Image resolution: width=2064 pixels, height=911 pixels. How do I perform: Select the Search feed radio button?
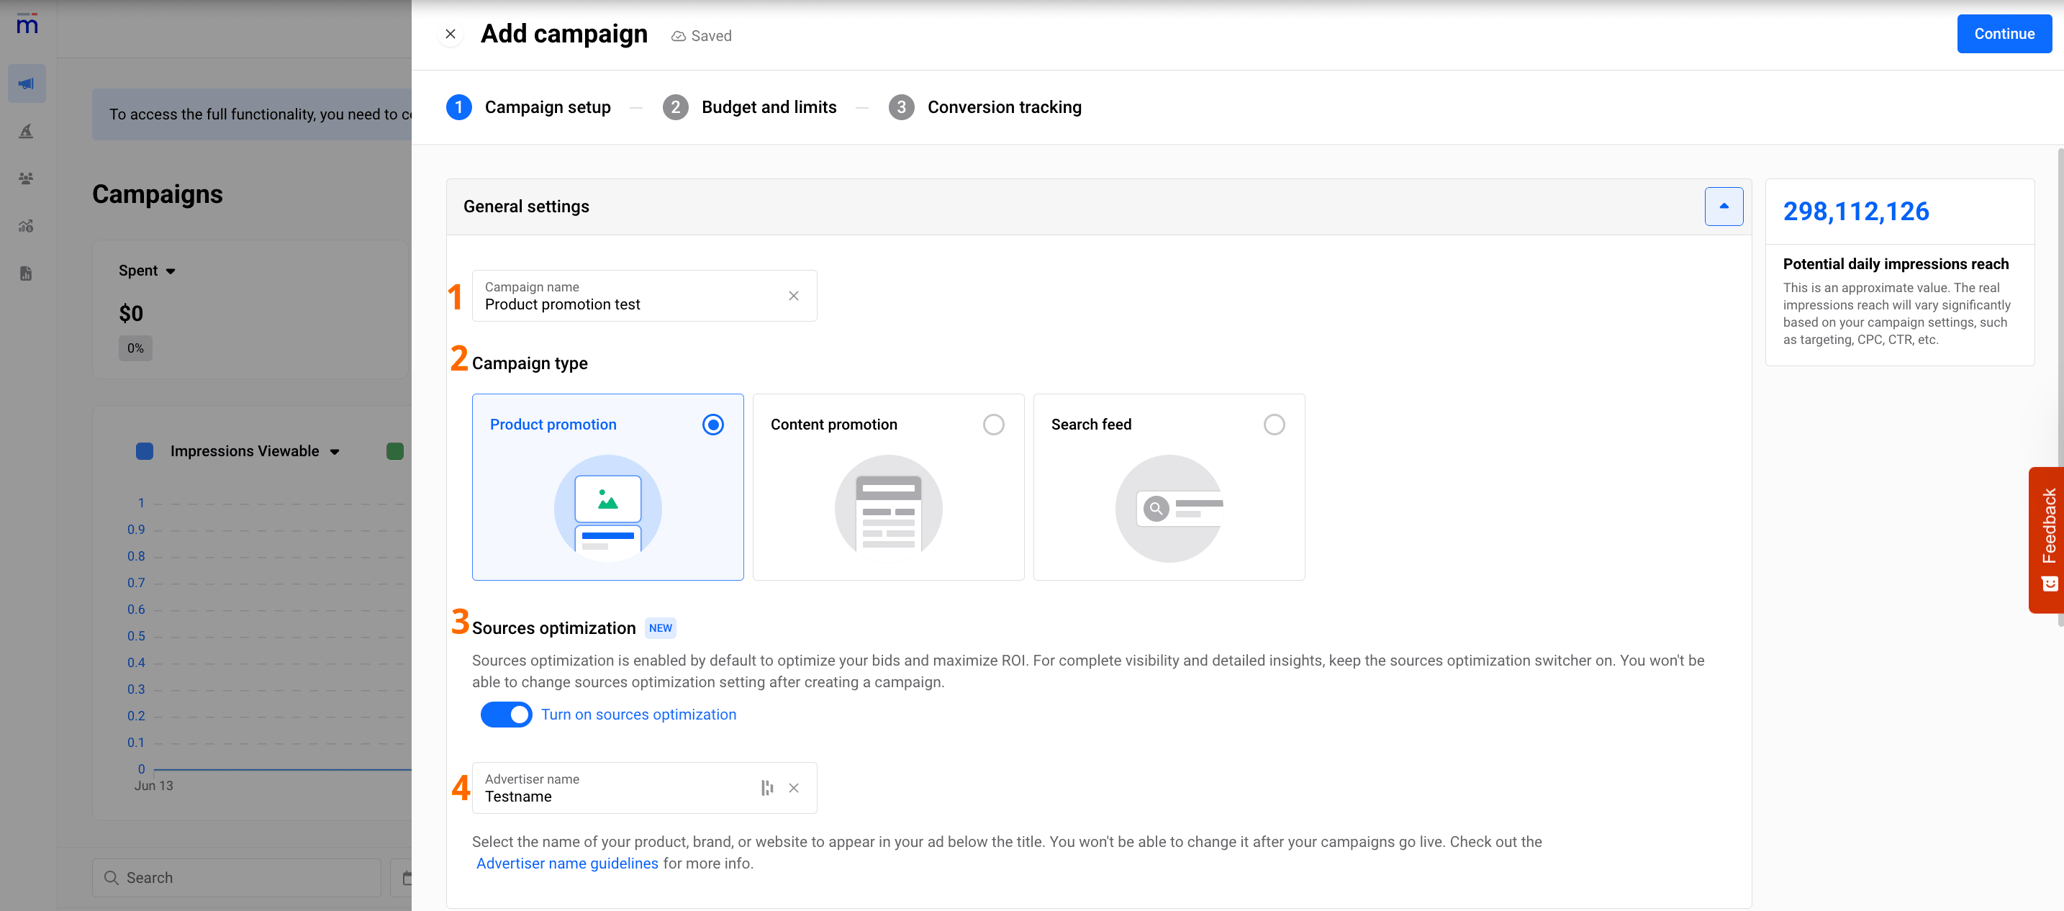(x=1274, y=424)
